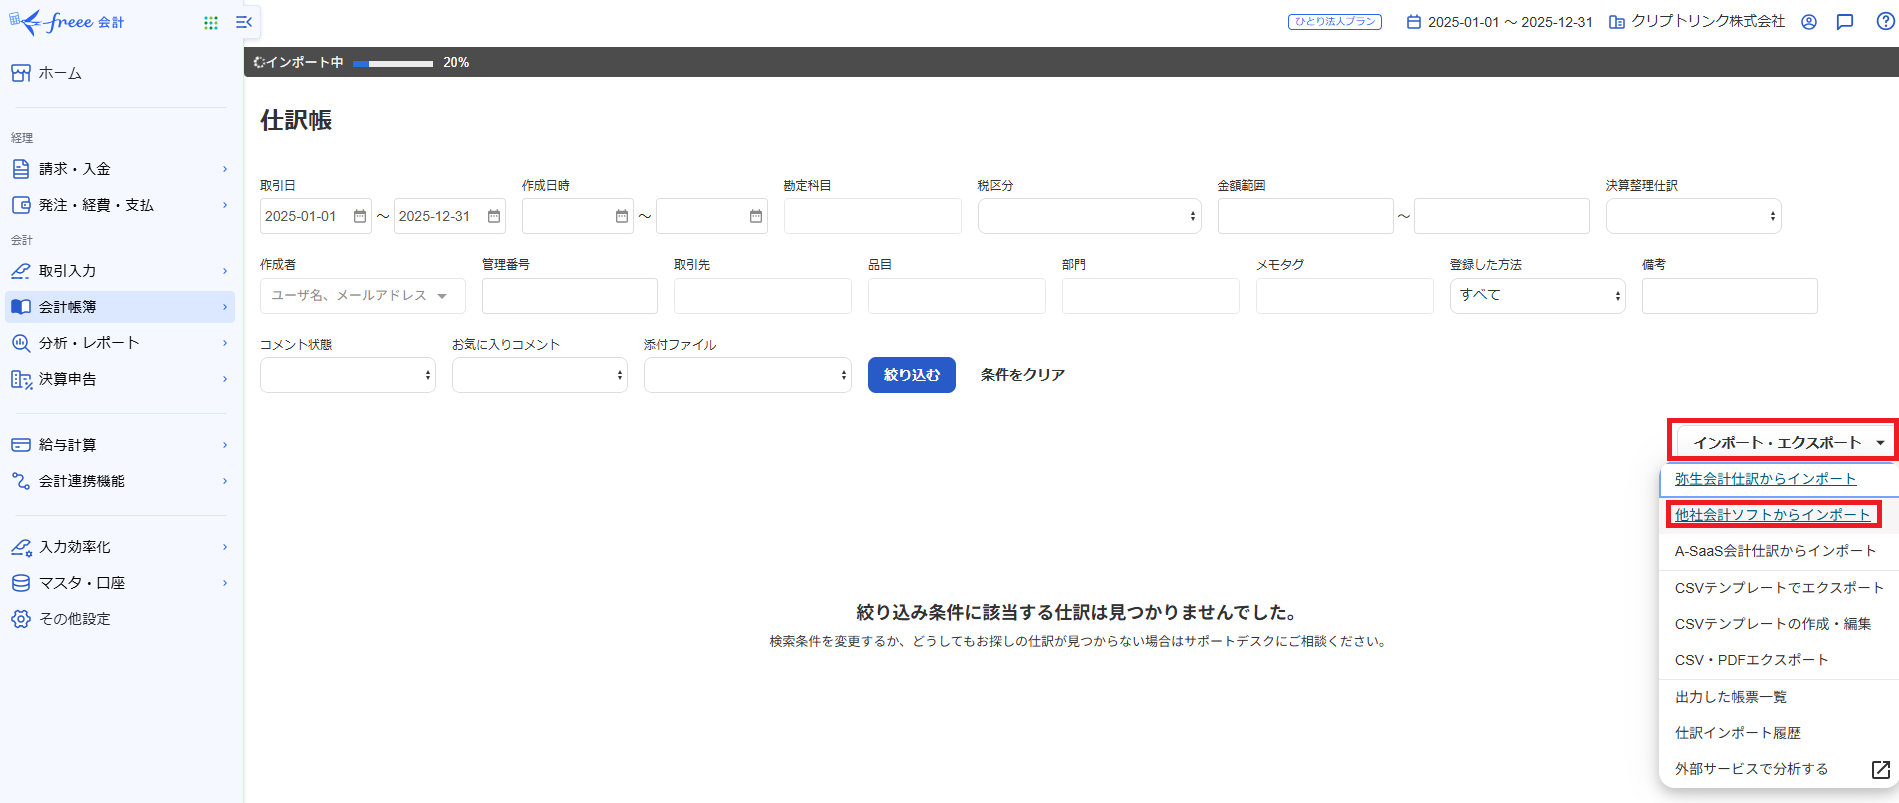
Task: Open the コメント状態 dropdown
Action: point(348,375)
